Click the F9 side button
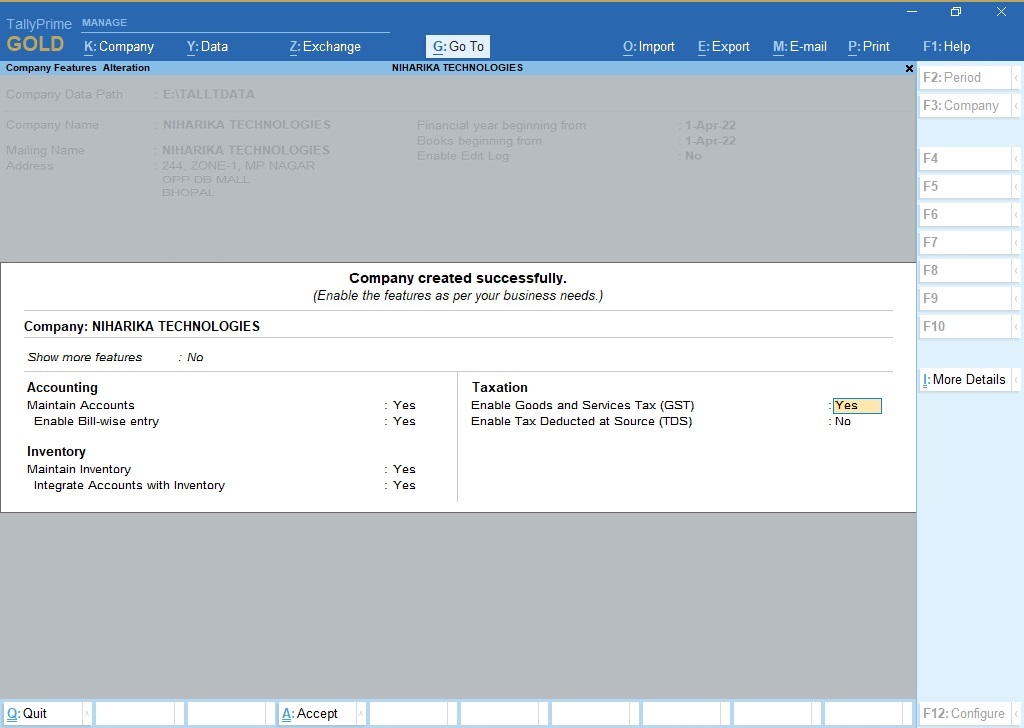The image size is (1024, 728). pyautogui.click(x=965, y=299)
